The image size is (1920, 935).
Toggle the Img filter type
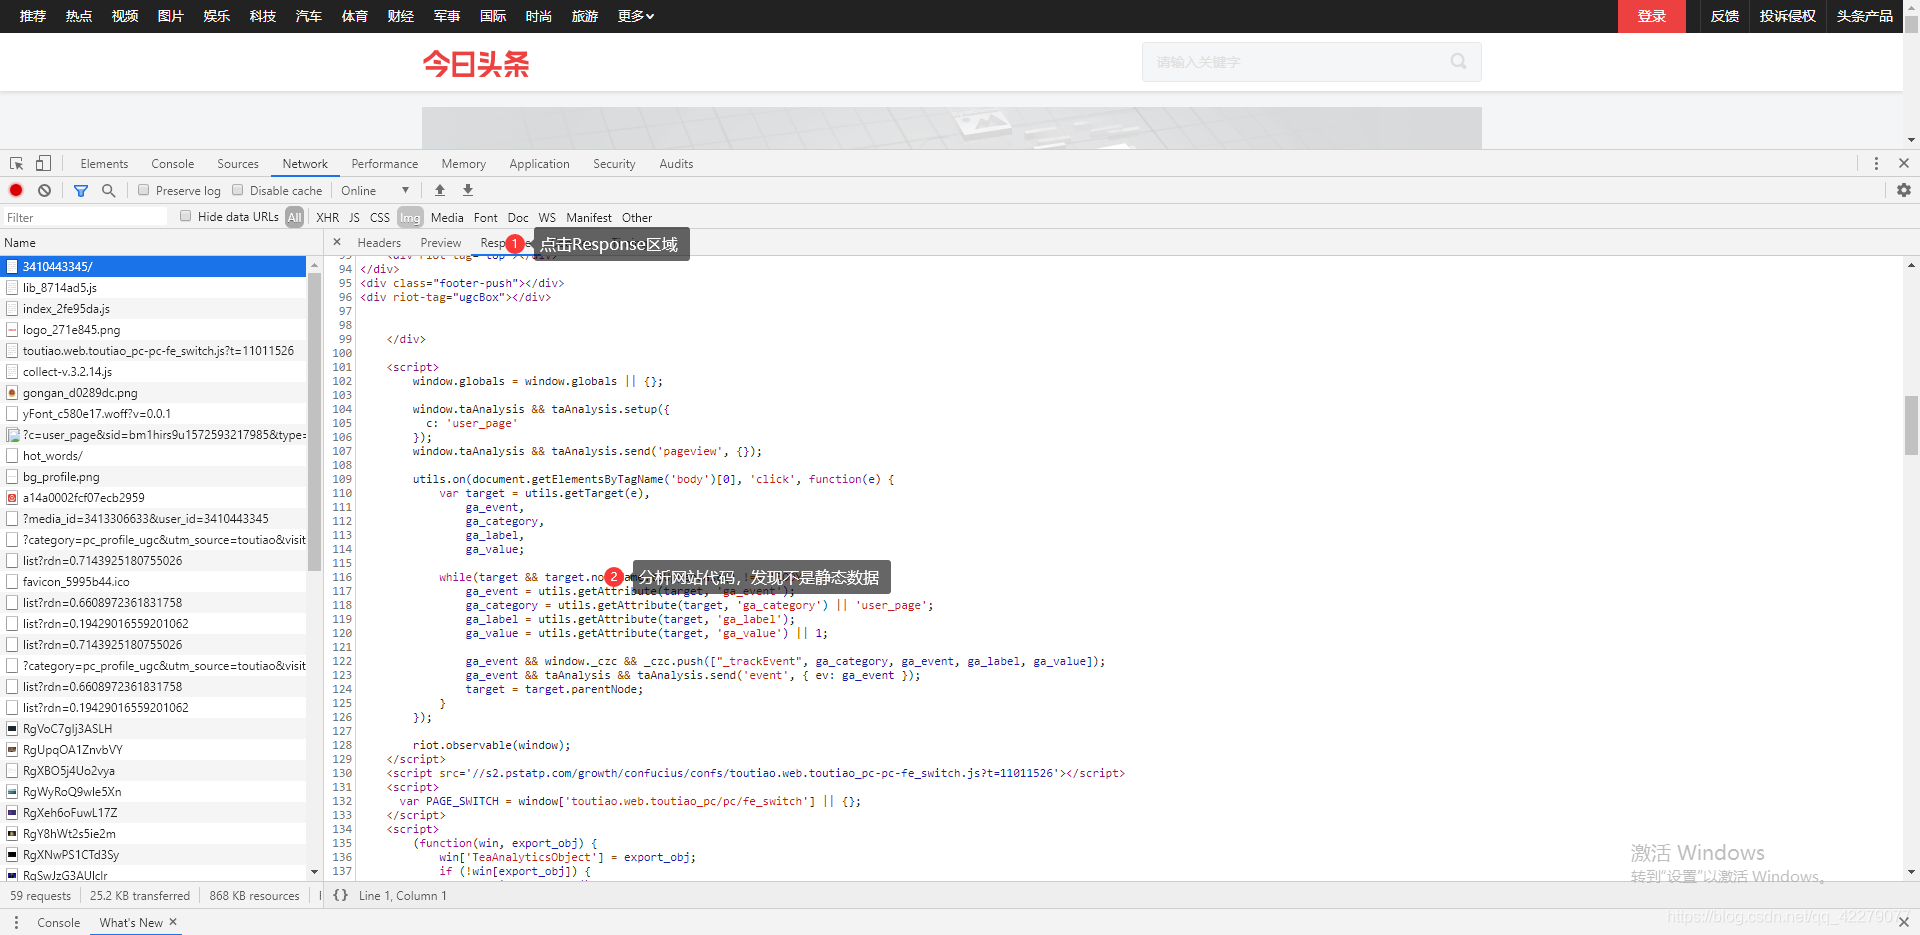coord(410,217)
